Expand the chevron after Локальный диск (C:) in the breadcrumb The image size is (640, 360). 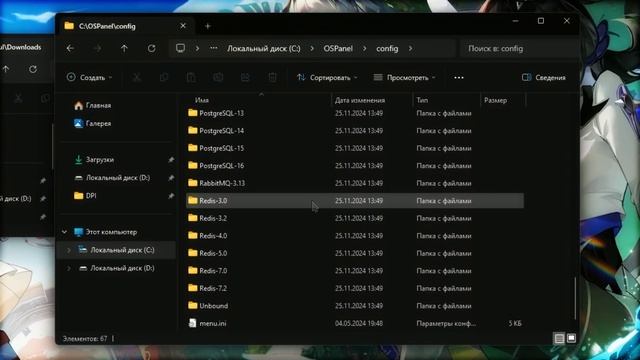tap(312, 49)
